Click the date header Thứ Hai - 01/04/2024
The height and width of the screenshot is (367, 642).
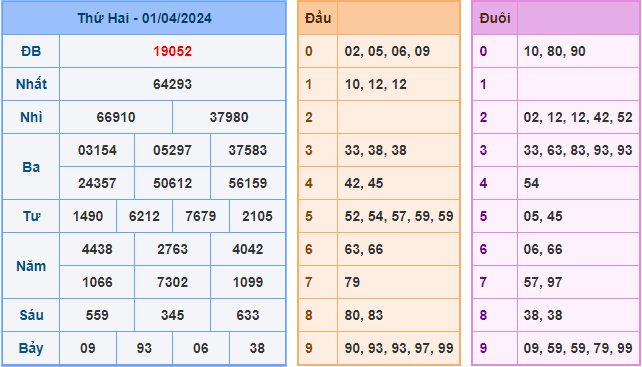(145, 18)
